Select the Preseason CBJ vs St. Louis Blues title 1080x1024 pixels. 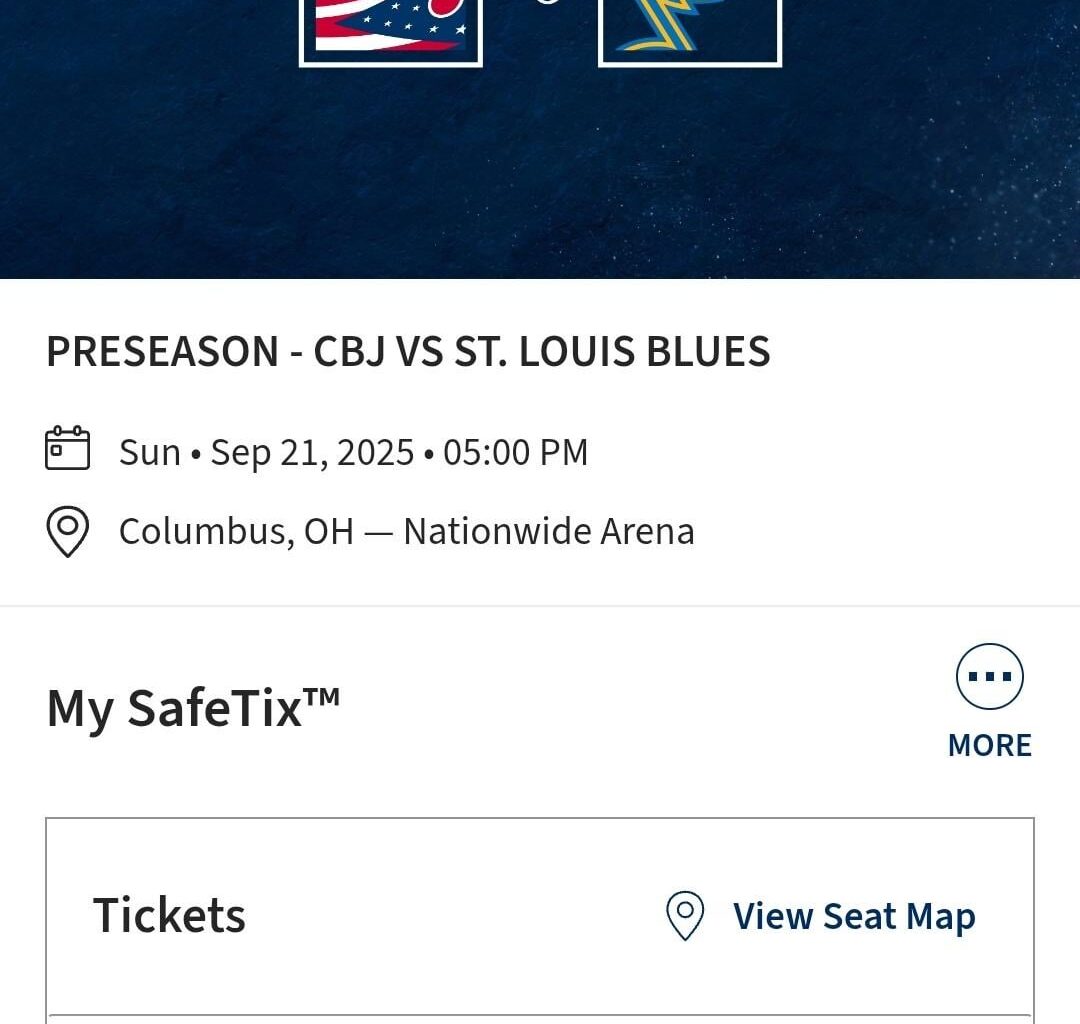point(408,352)
